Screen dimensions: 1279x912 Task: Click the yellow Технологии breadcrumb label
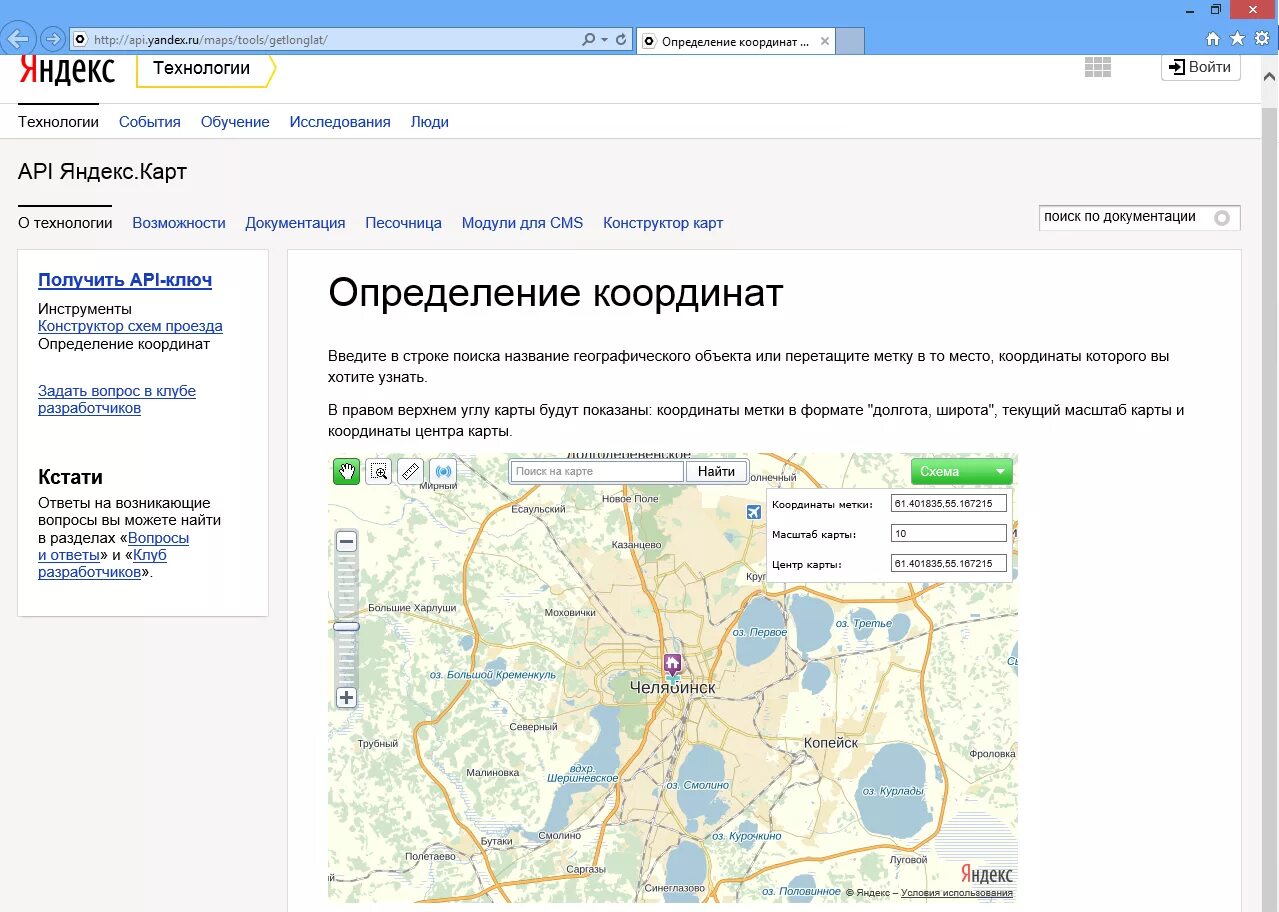pos(202,69)
